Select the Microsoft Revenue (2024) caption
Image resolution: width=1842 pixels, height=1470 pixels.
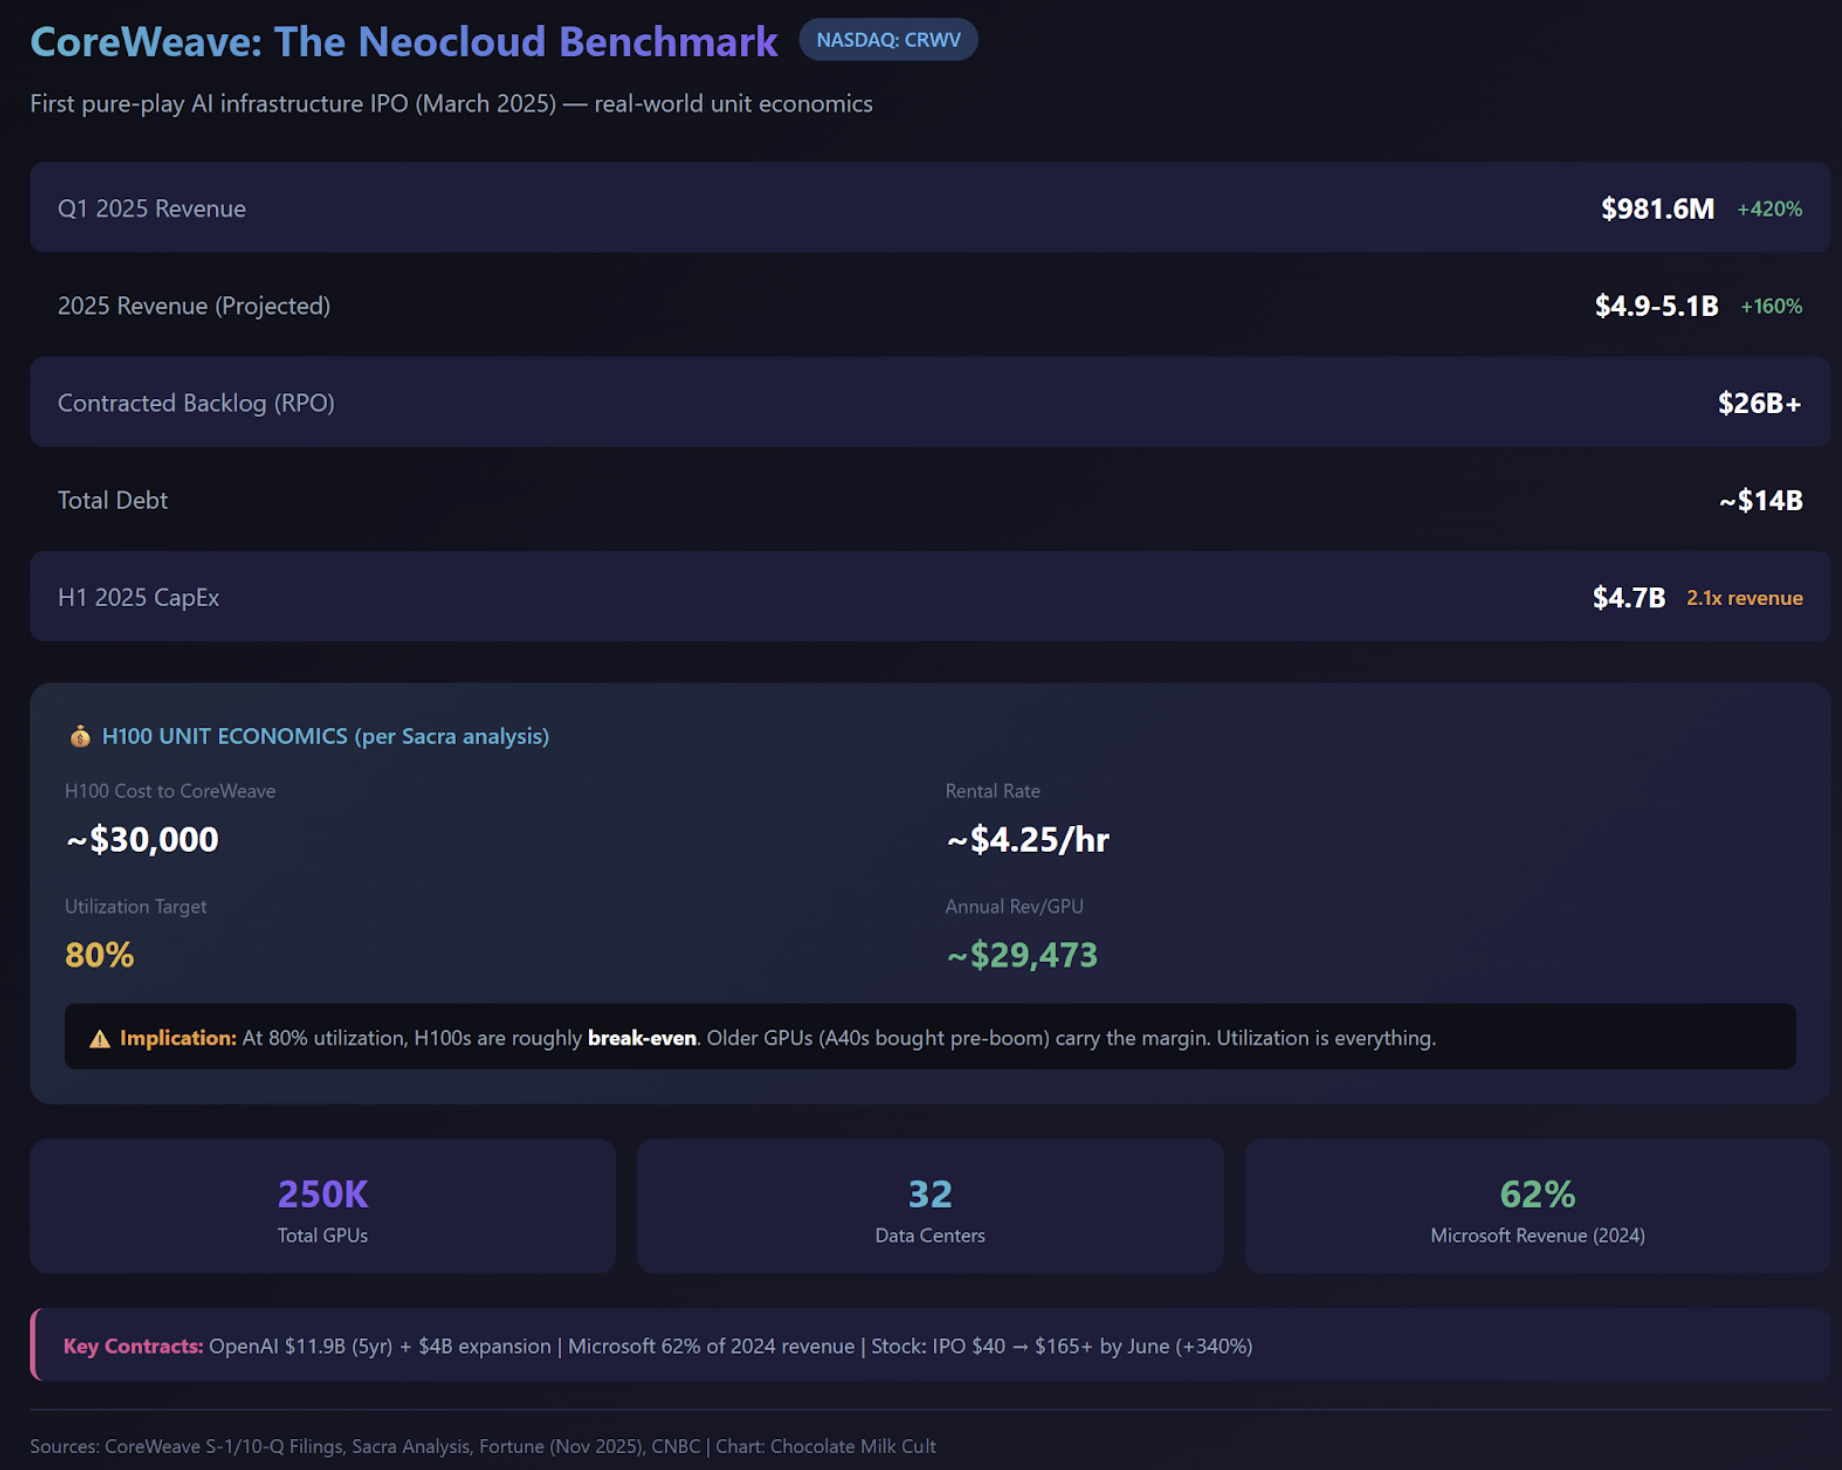(1538, 1236)
